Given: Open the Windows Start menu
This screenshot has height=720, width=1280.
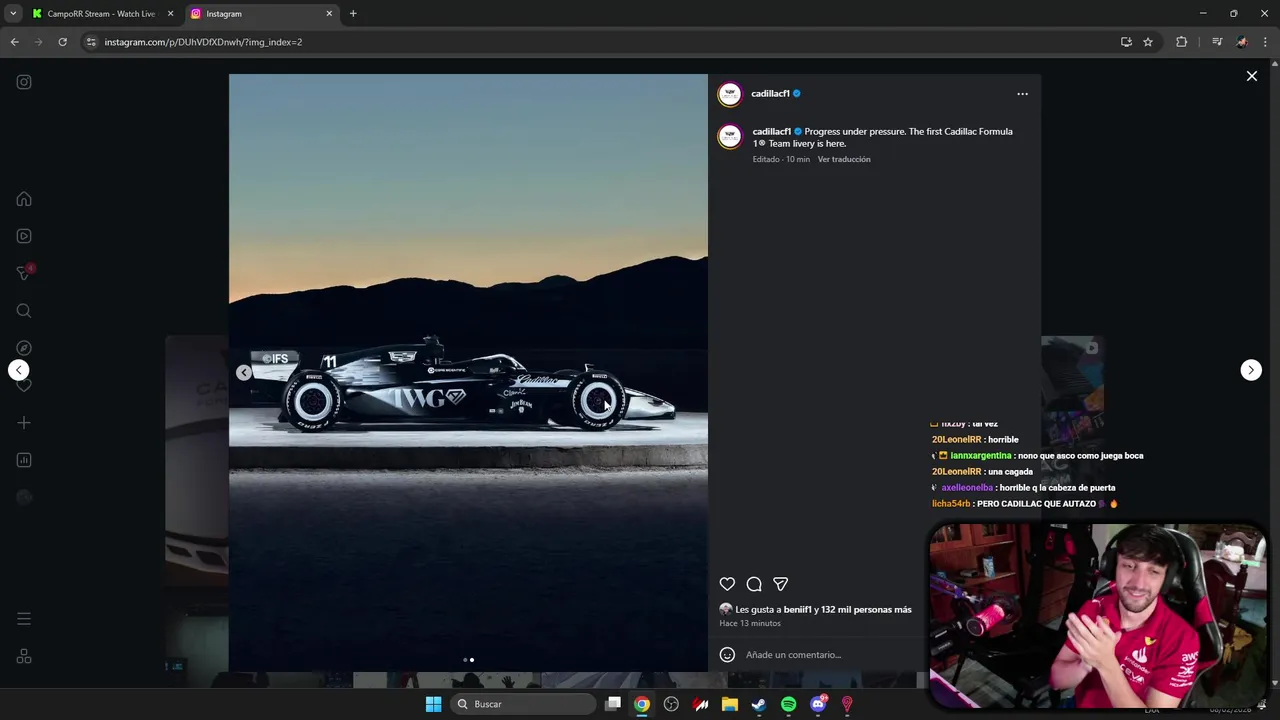Looking at the screenshot, I should 433,704.
